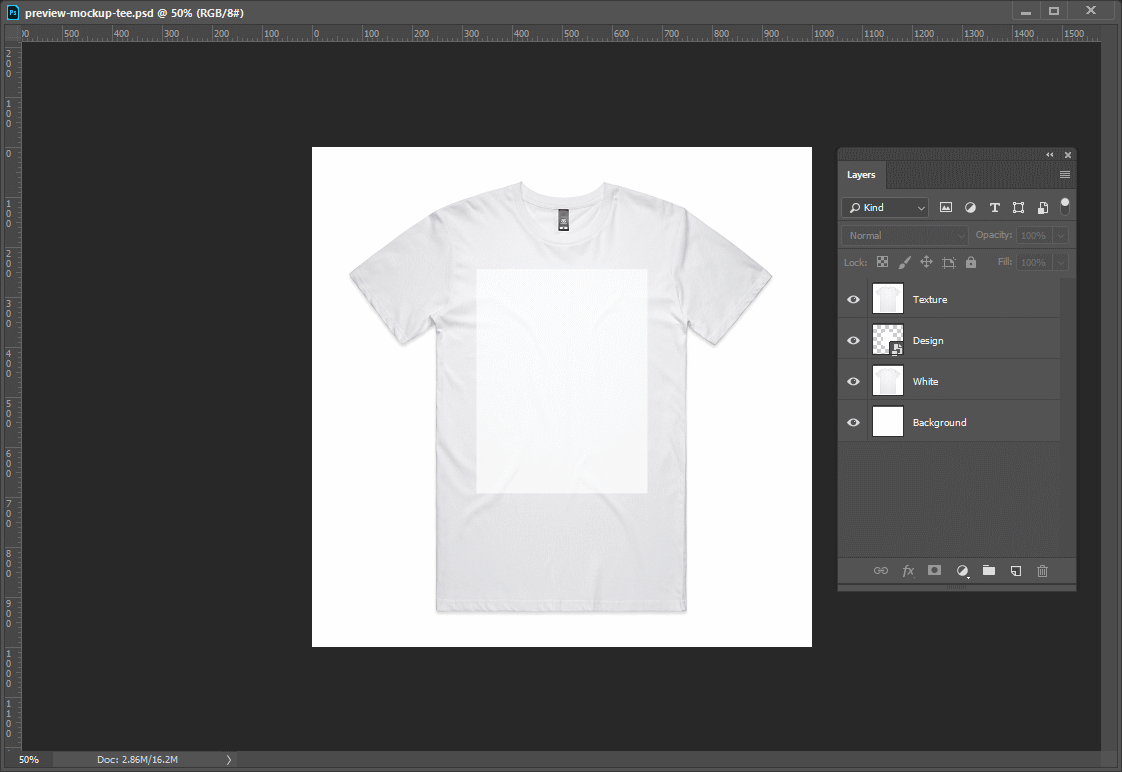This screenshot has height=772, width=1122.
Task: Click the filter shape layers icon
Action: pyautogui.click(x=1018, y=207)
